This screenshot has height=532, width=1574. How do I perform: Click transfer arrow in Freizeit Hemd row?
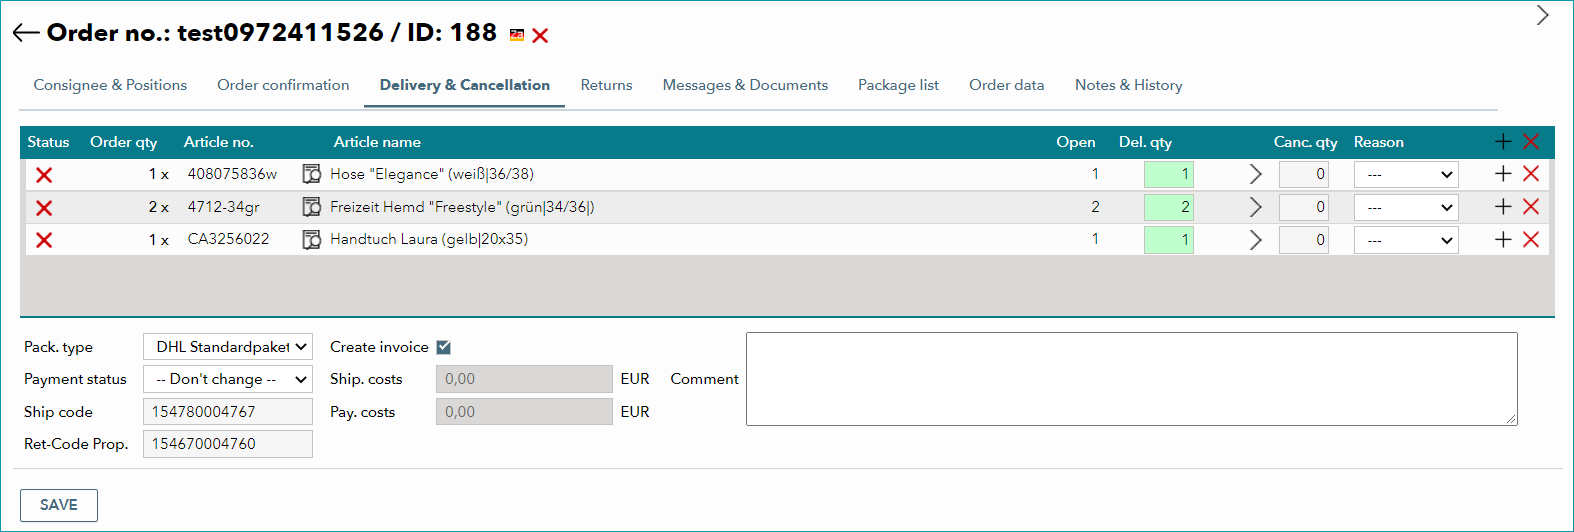[x=1256, y=207]
